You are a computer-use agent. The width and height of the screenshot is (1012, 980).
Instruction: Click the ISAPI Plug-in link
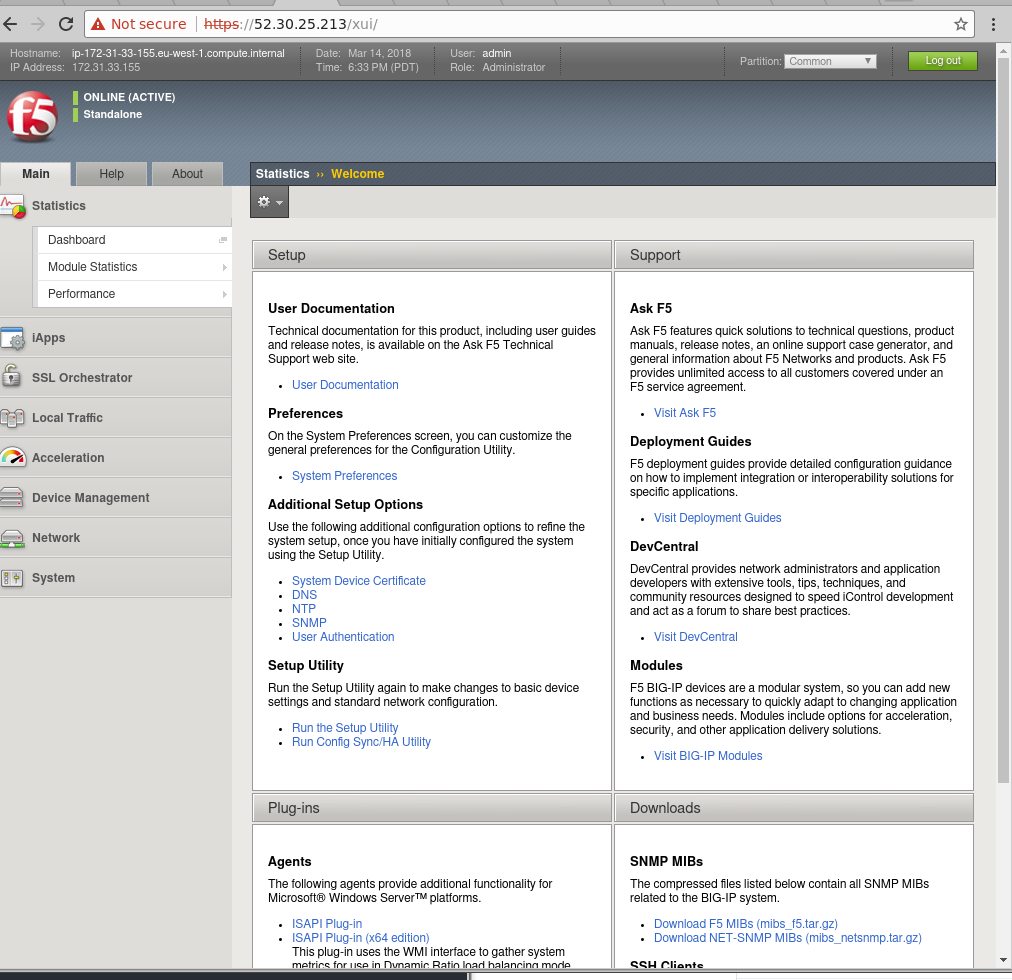tap(327, 924)
